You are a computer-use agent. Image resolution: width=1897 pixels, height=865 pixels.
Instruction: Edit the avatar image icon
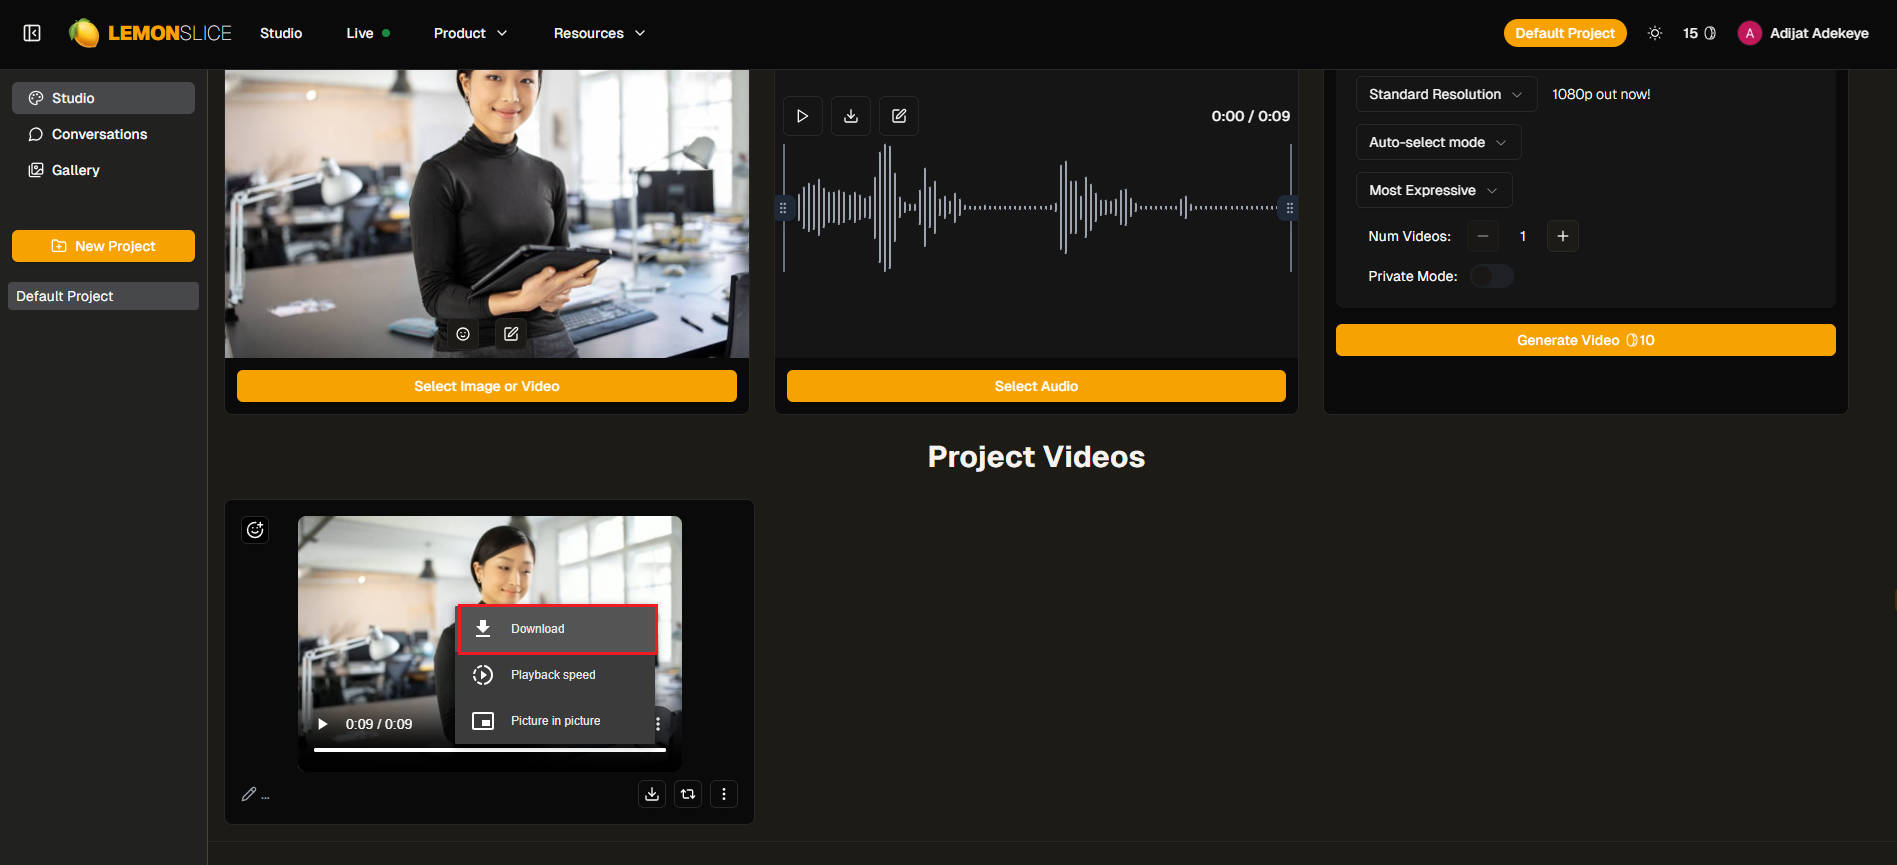511,334
